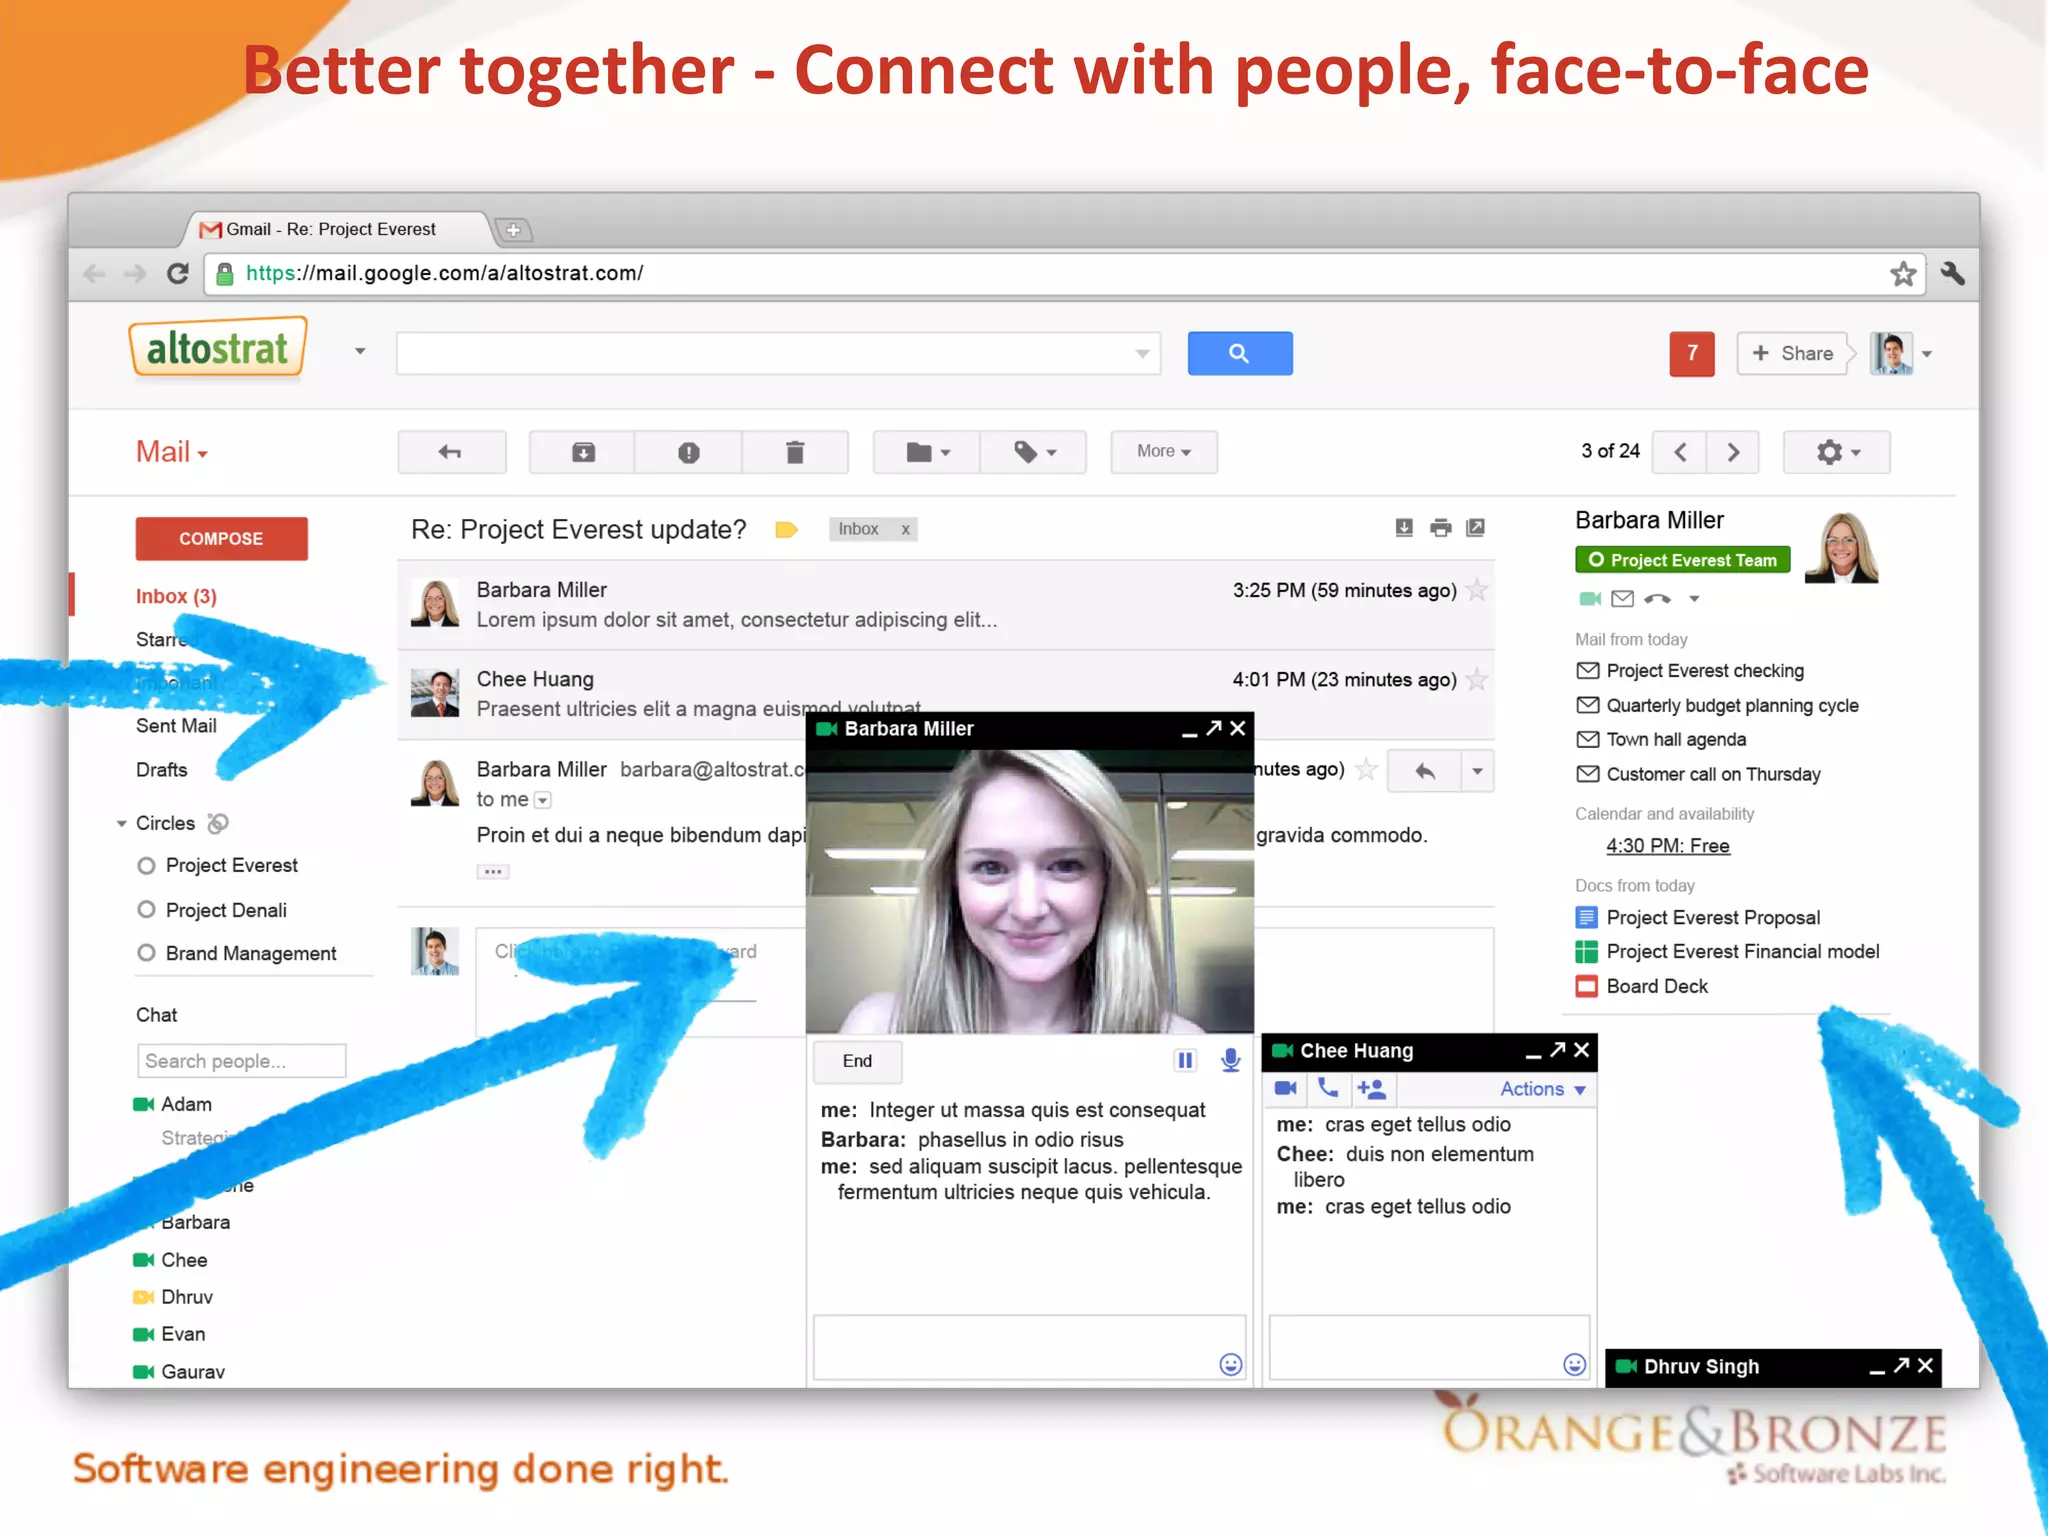The height and width of the screenshot is (1536, 2048).
Task: Go to next conversation arrow
Action: click(1733, 452)
